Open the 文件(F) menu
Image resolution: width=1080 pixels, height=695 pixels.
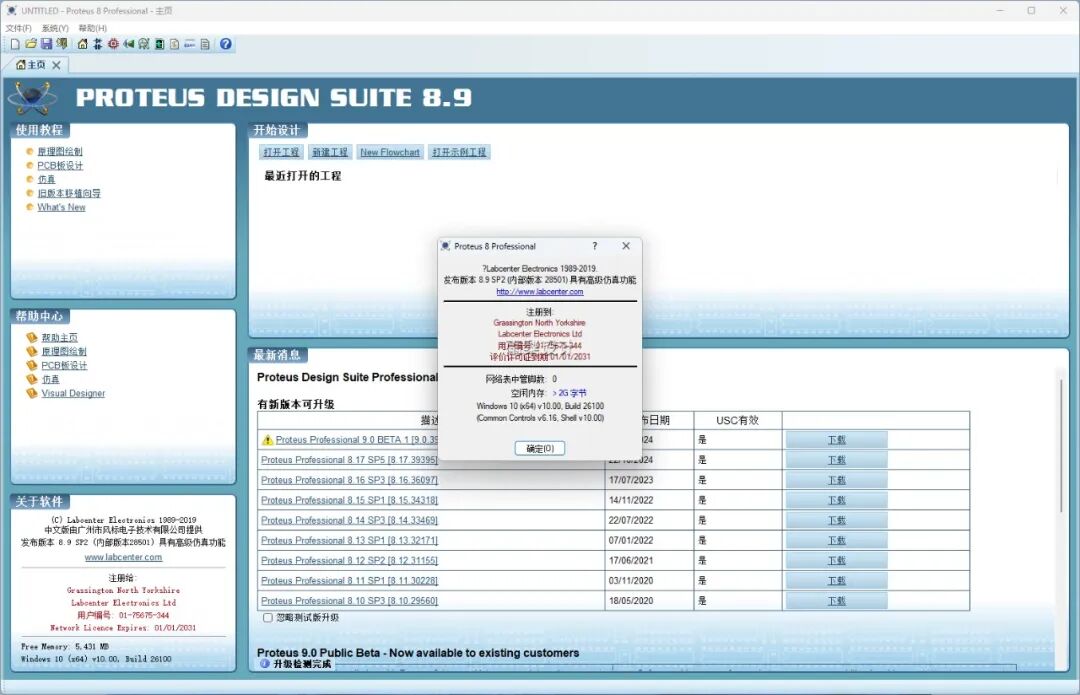pyautogui.click(x=20, y=27)
